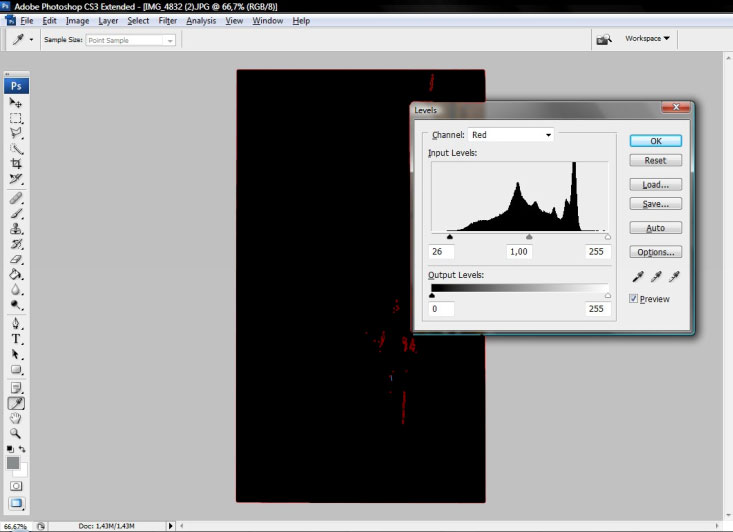This screenshot has height=532, width=733.
Task: Open the Filter menu
Action: point(167,21)
